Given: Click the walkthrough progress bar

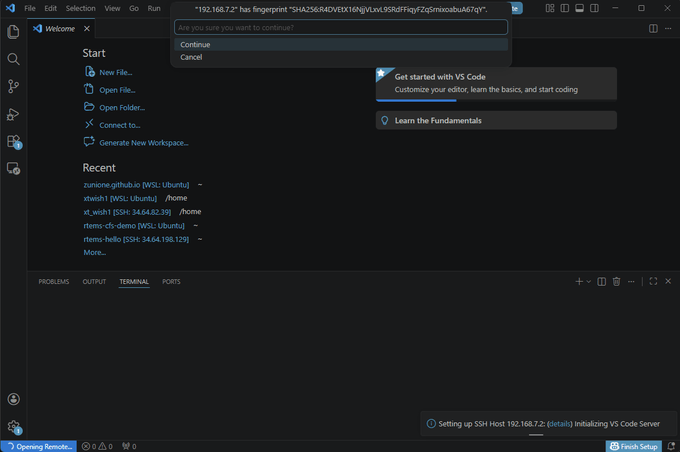Looking at the screenshot, I should [496, 100].
